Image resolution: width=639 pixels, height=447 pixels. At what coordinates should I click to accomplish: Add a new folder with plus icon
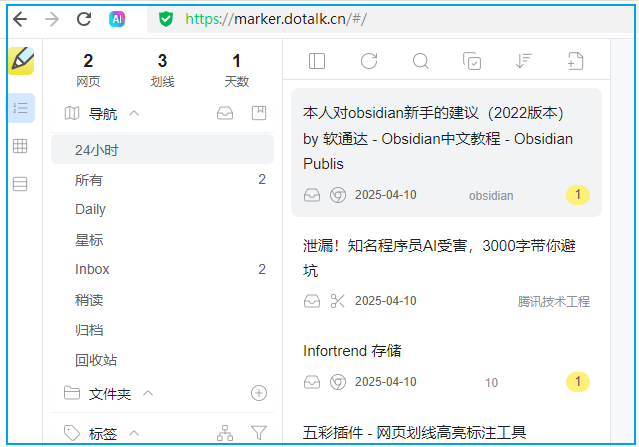(259, 393)
